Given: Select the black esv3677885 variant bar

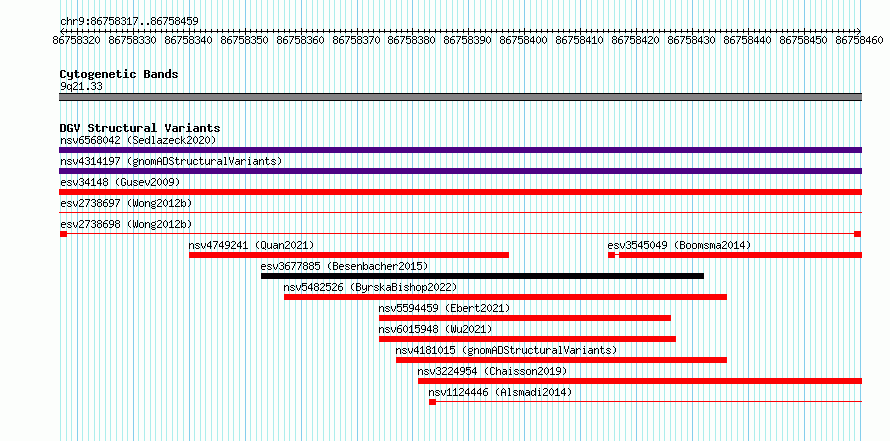Looking at the screenshot, I should click(482, 276).
